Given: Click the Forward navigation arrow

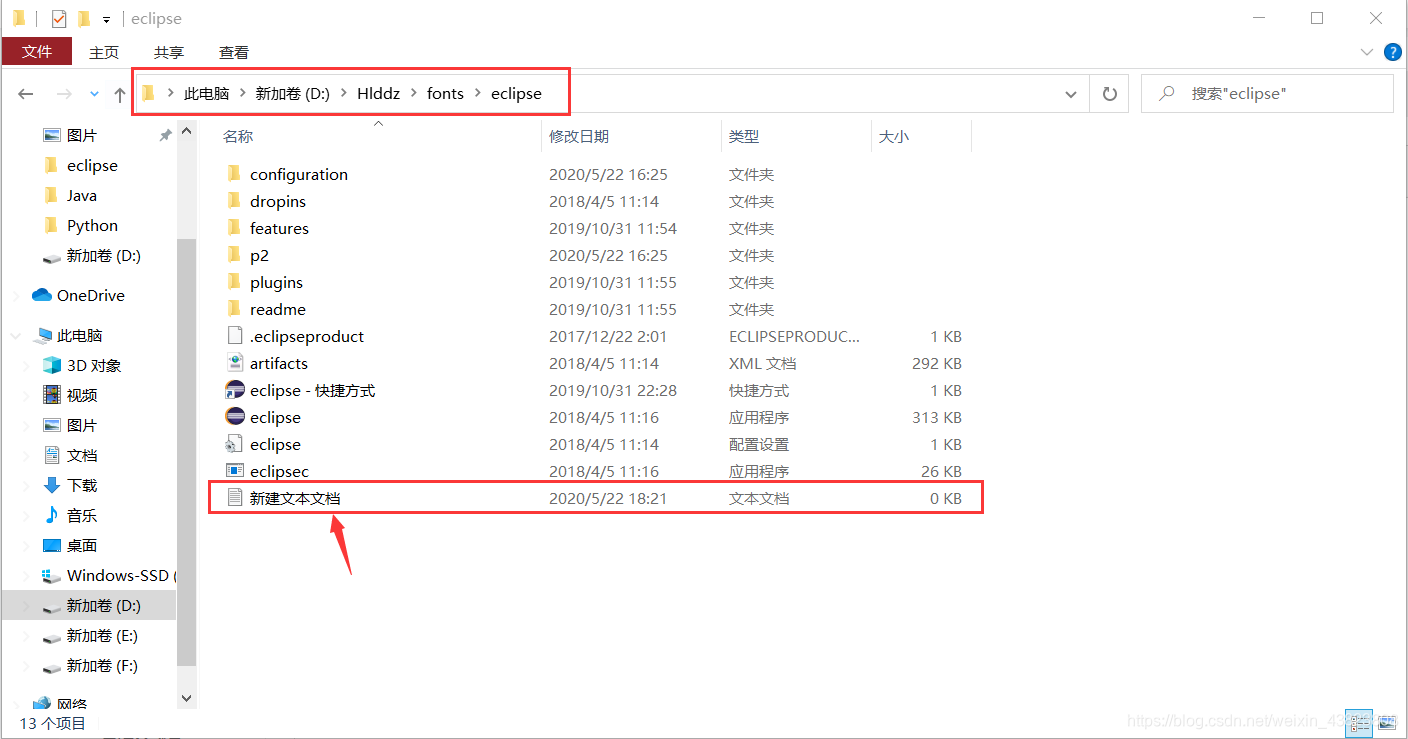Looking at the screenshot, I should coord(63,94).
